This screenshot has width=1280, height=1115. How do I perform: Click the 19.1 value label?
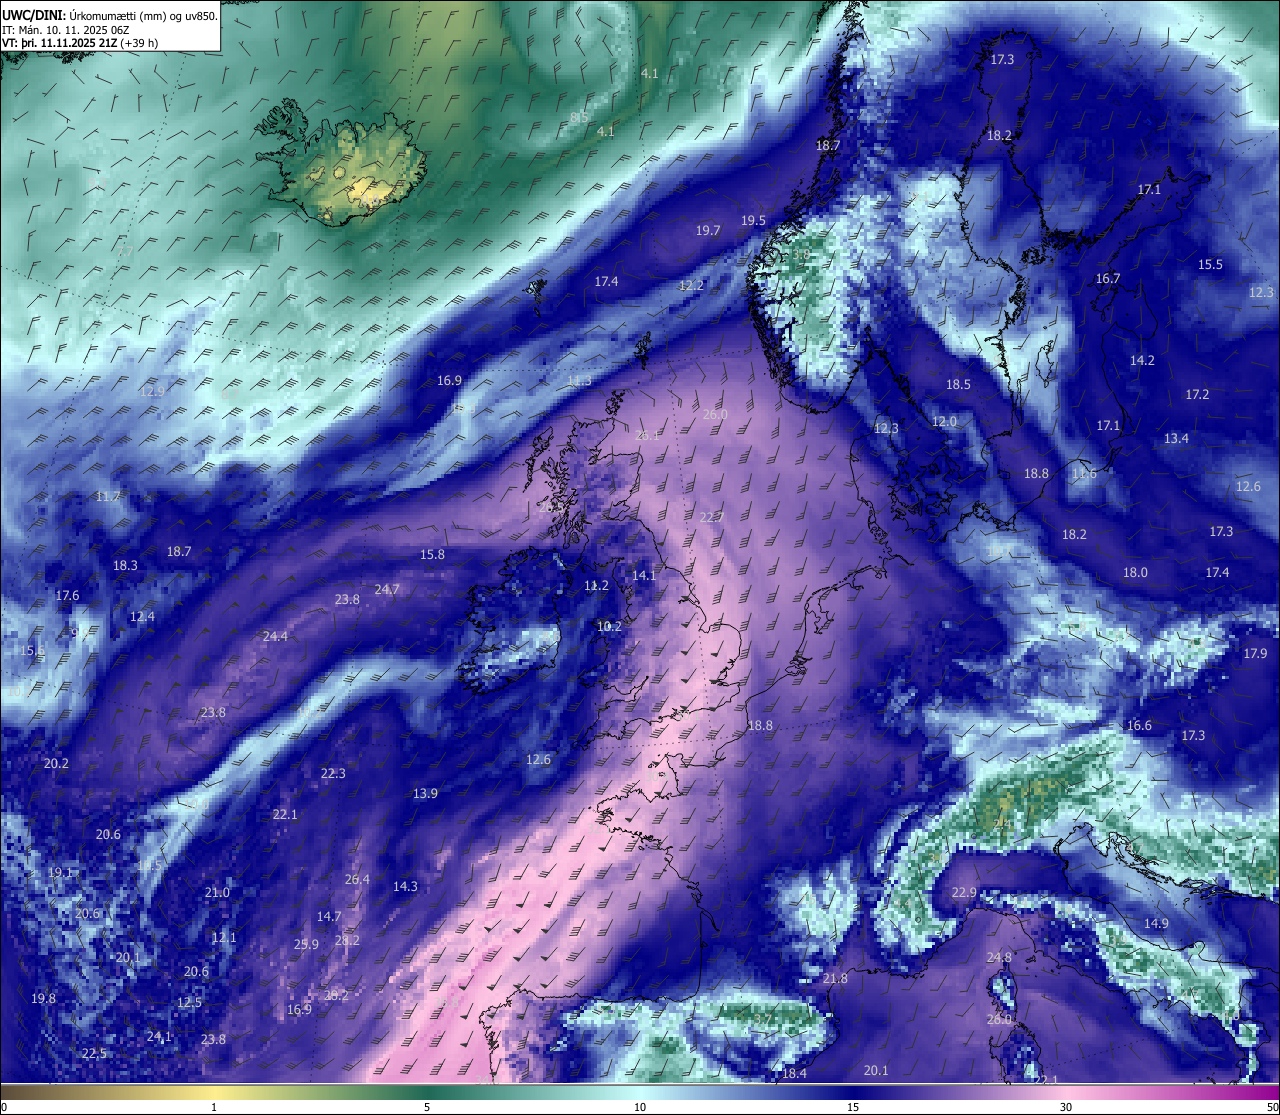click(60, 872)
